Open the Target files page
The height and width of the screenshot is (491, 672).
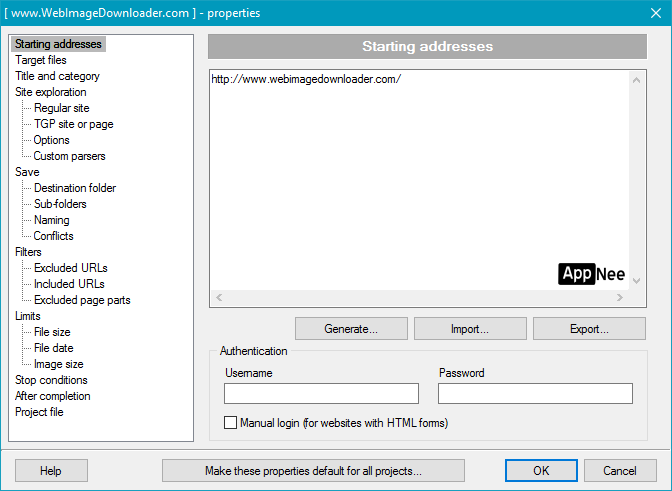41,60
